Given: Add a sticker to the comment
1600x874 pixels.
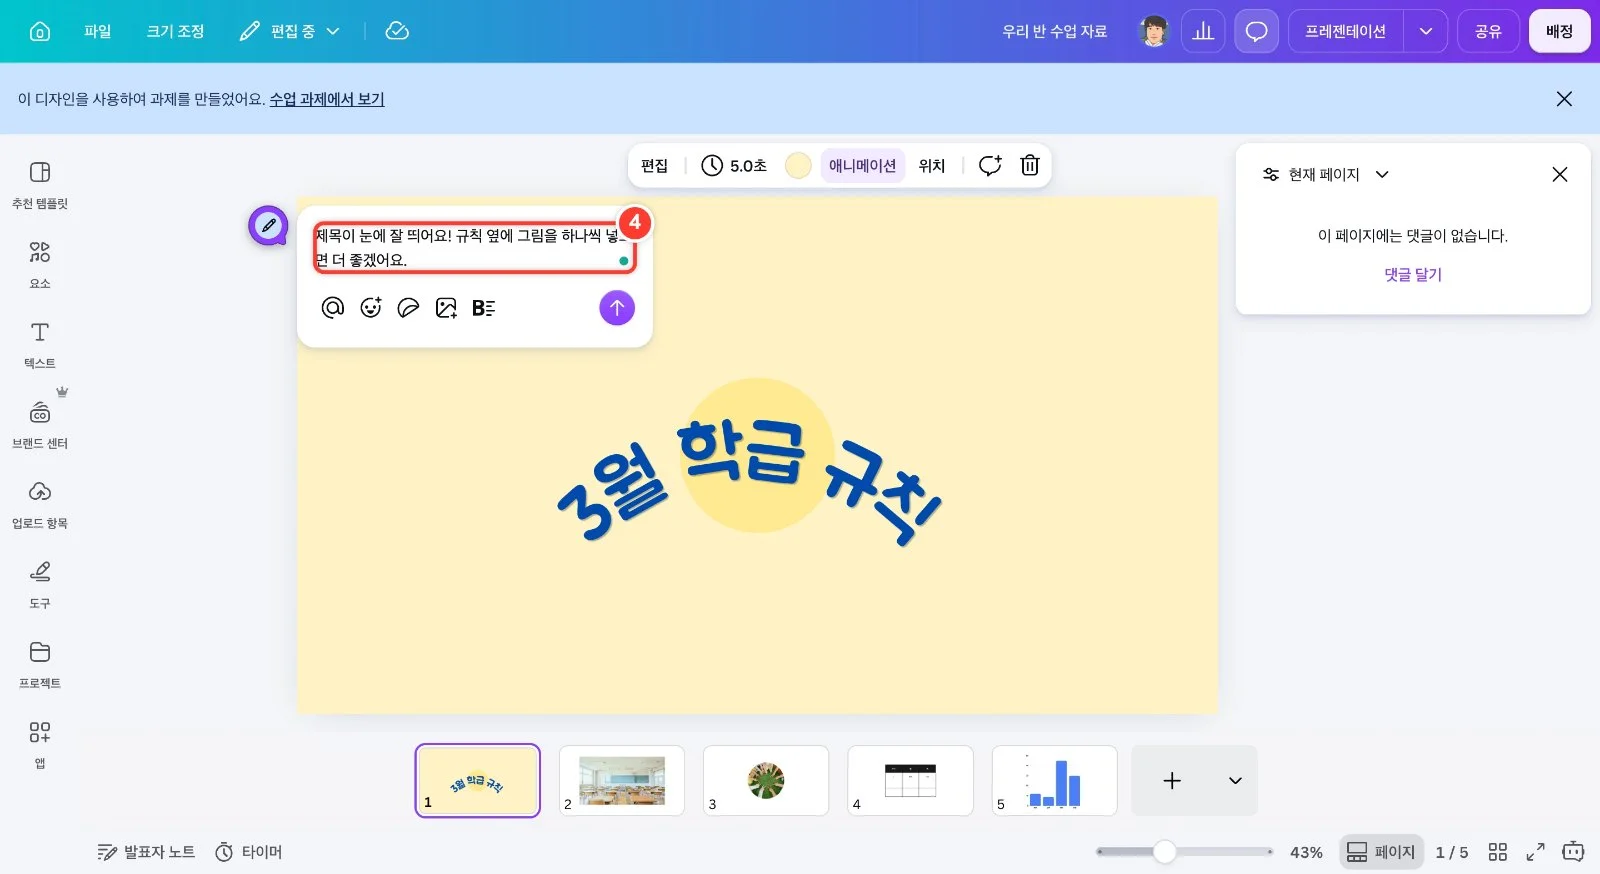Looking at the screenshot, I should [x=408, y=308].
